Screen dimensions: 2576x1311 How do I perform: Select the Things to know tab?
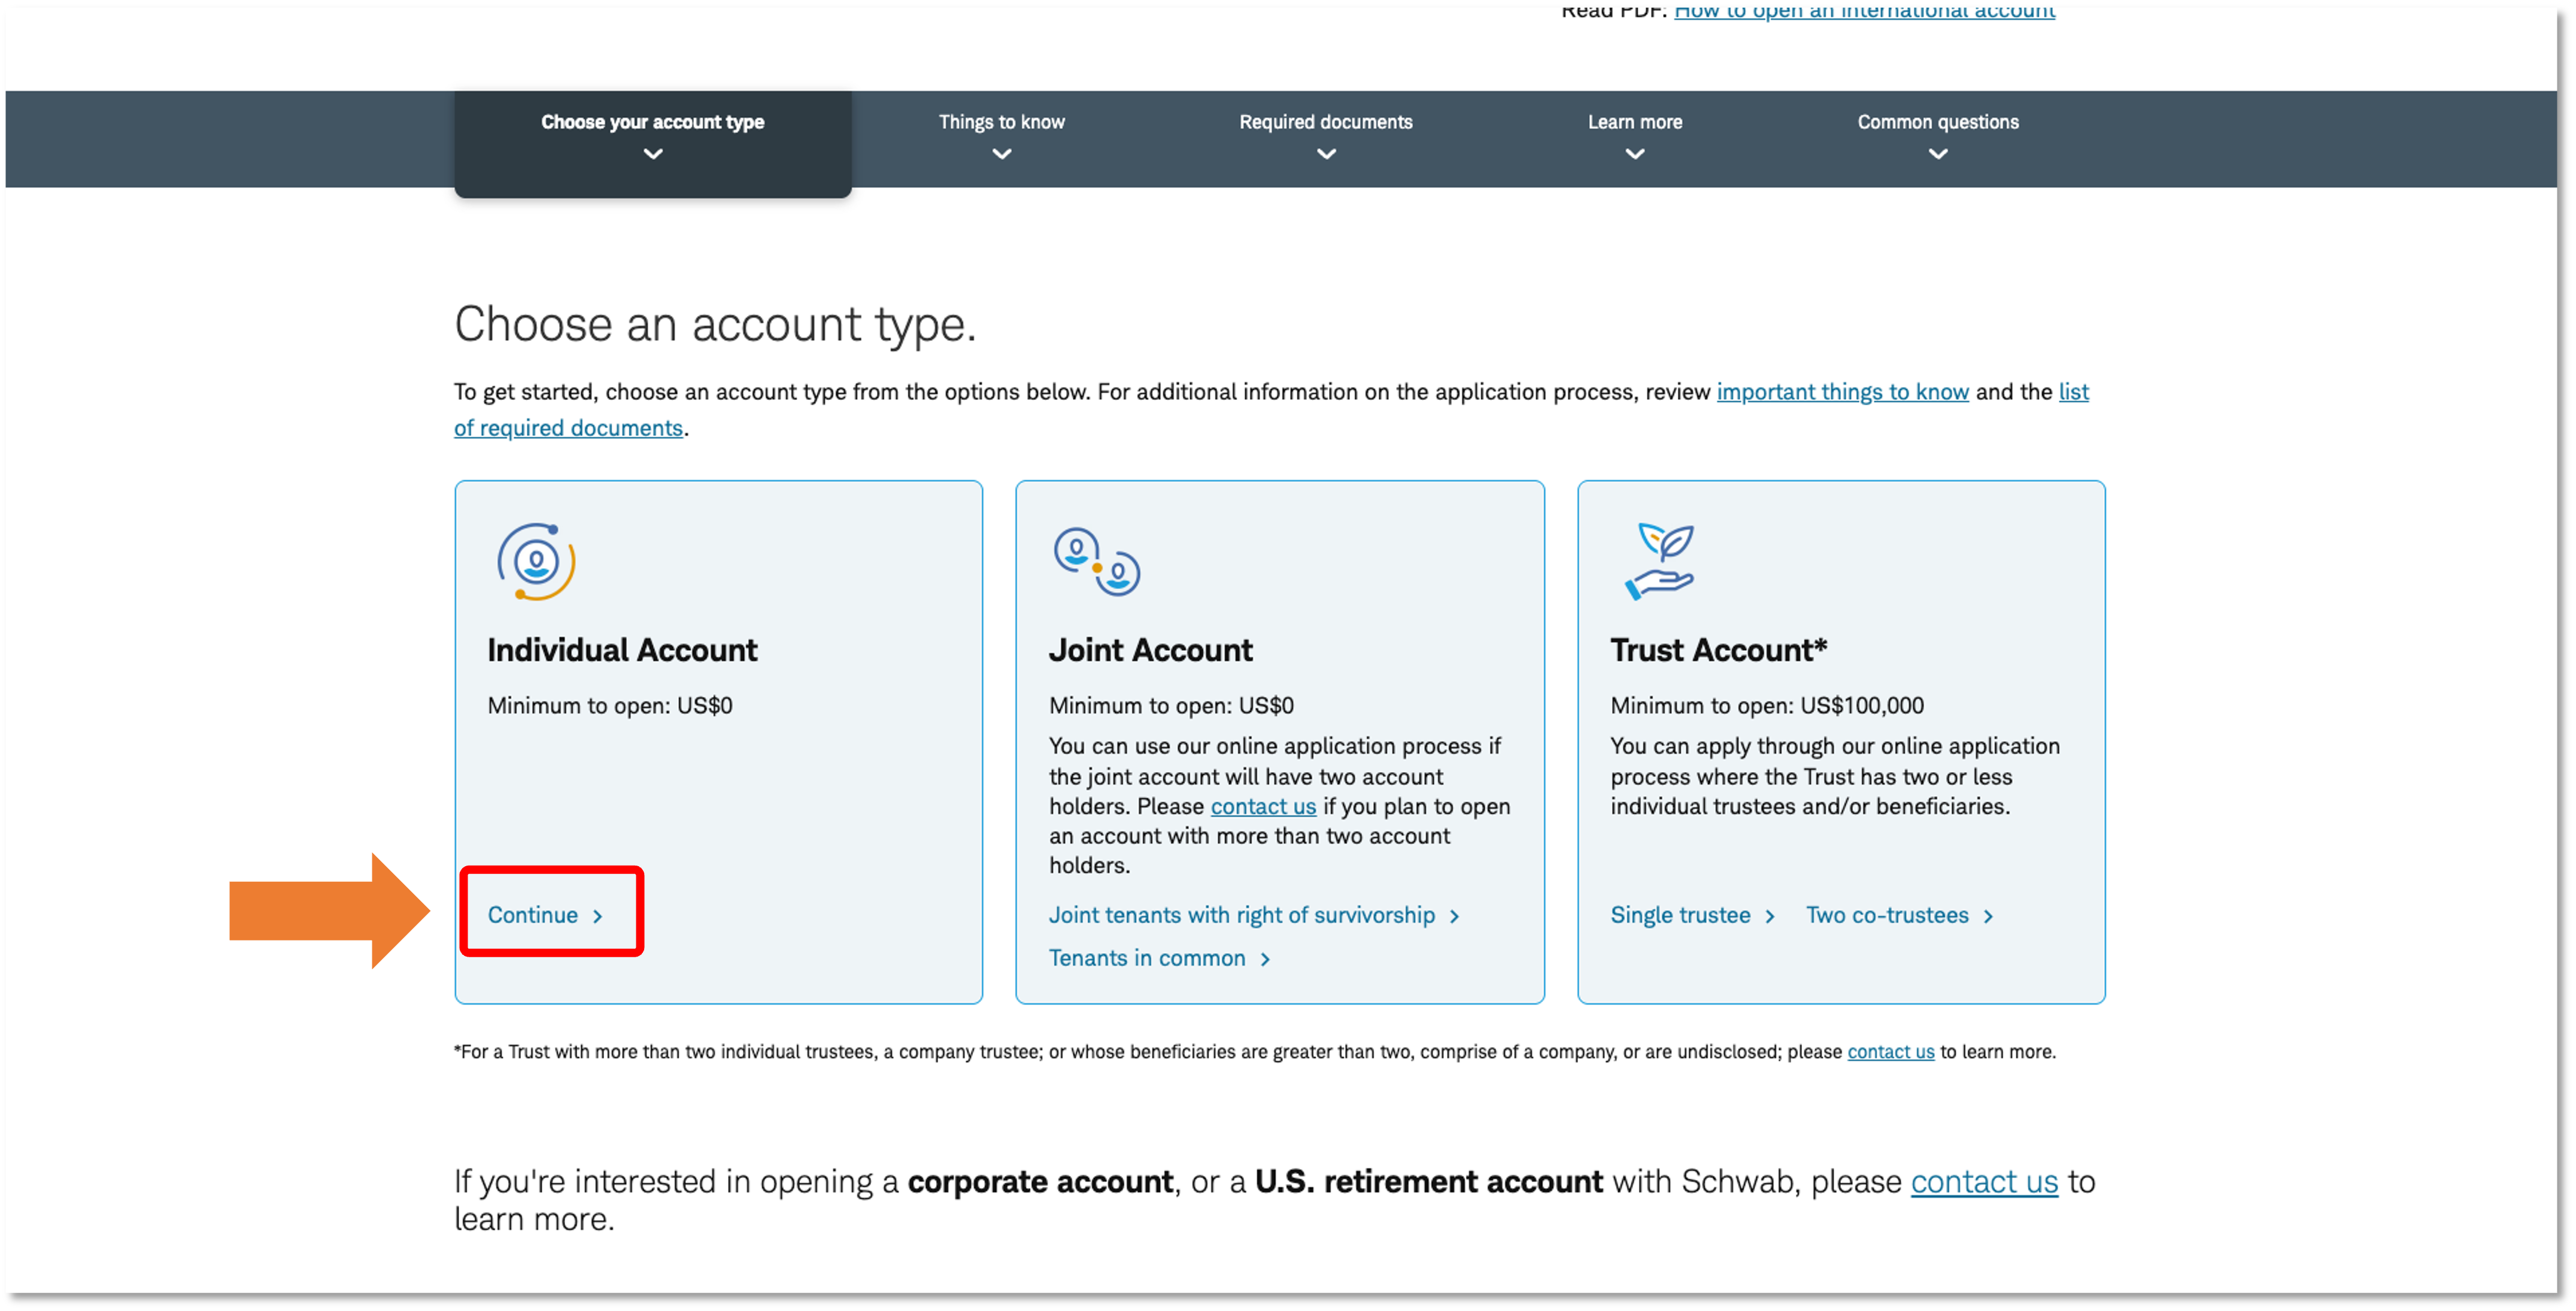pyautogui.click(x=1001, y=123)
